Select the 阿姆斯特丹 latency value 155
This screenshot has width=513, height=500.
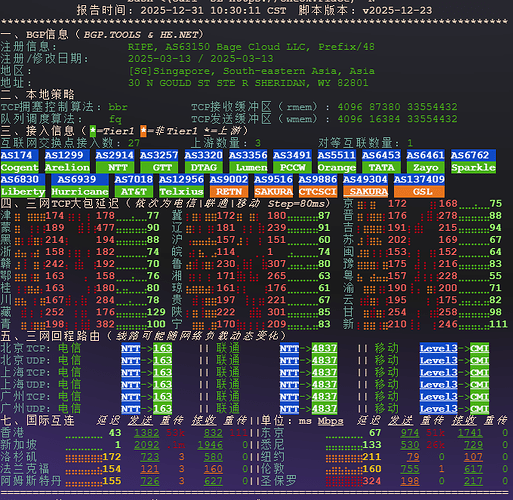[112, 481]
